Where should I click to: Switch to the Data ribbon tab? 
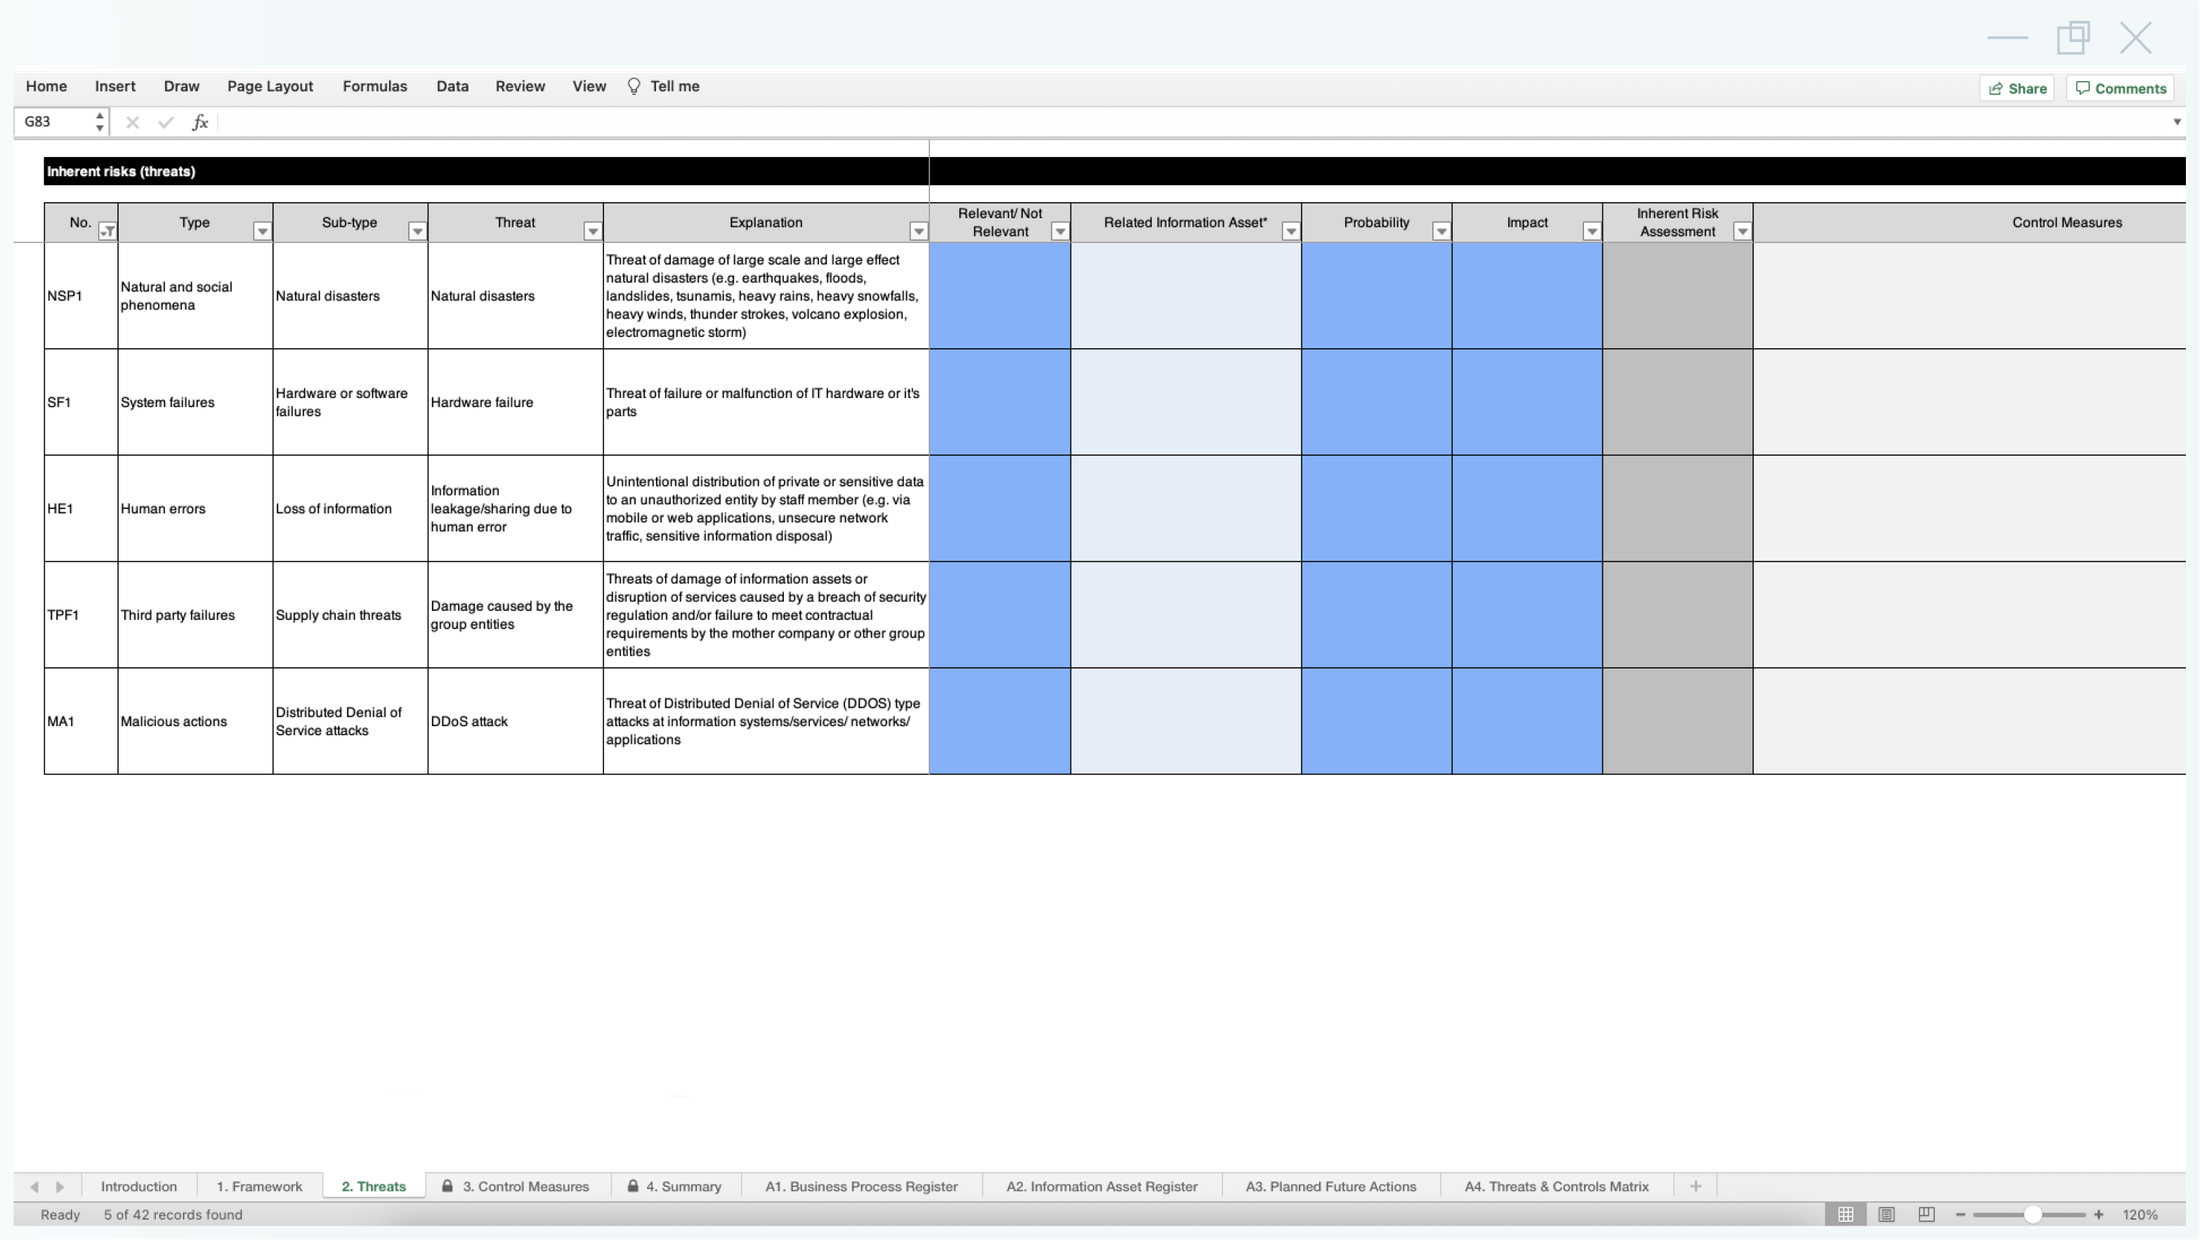[452, 86]
